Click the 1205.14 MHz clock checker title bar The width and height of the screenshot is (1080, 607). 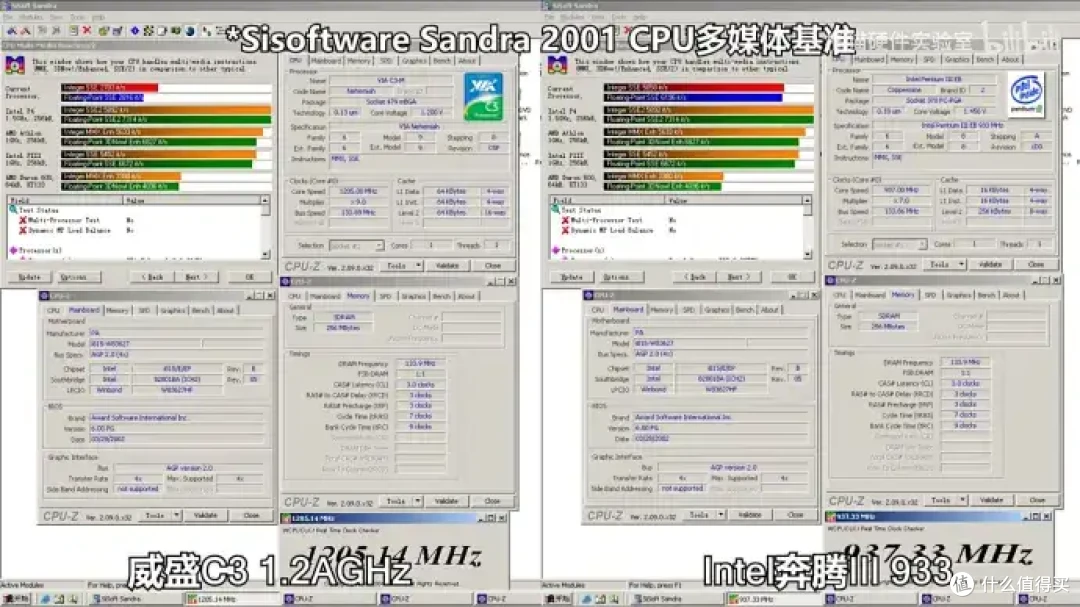coord(395,518)
